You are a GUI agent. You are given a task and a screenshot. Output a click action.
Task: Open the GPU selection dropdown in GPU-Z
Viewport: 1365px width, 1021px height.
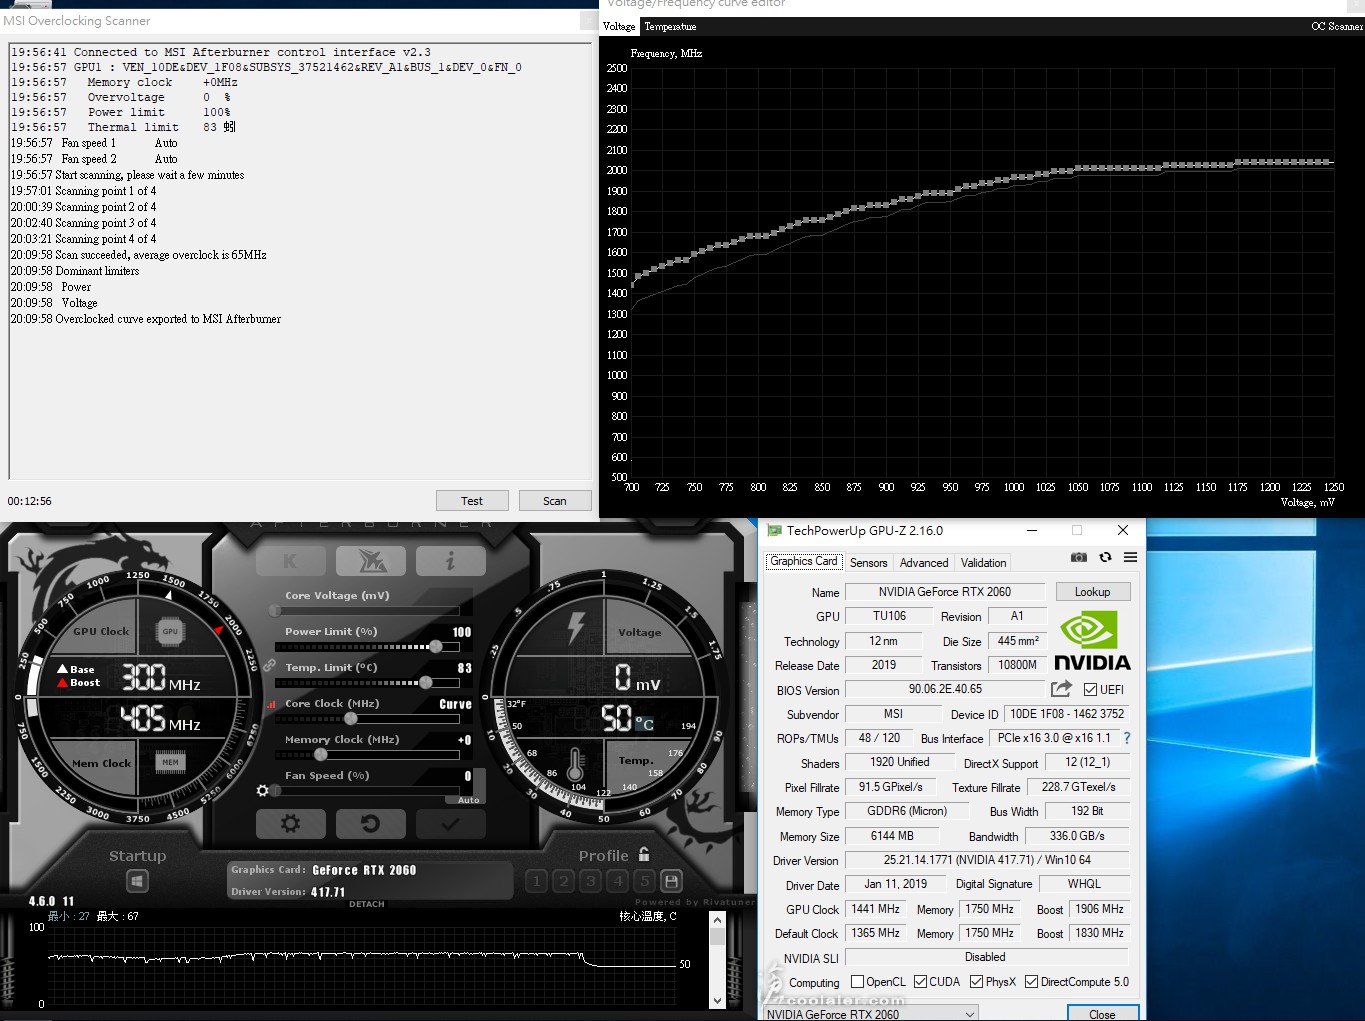pyautogui.click(x=870, y=1014)
